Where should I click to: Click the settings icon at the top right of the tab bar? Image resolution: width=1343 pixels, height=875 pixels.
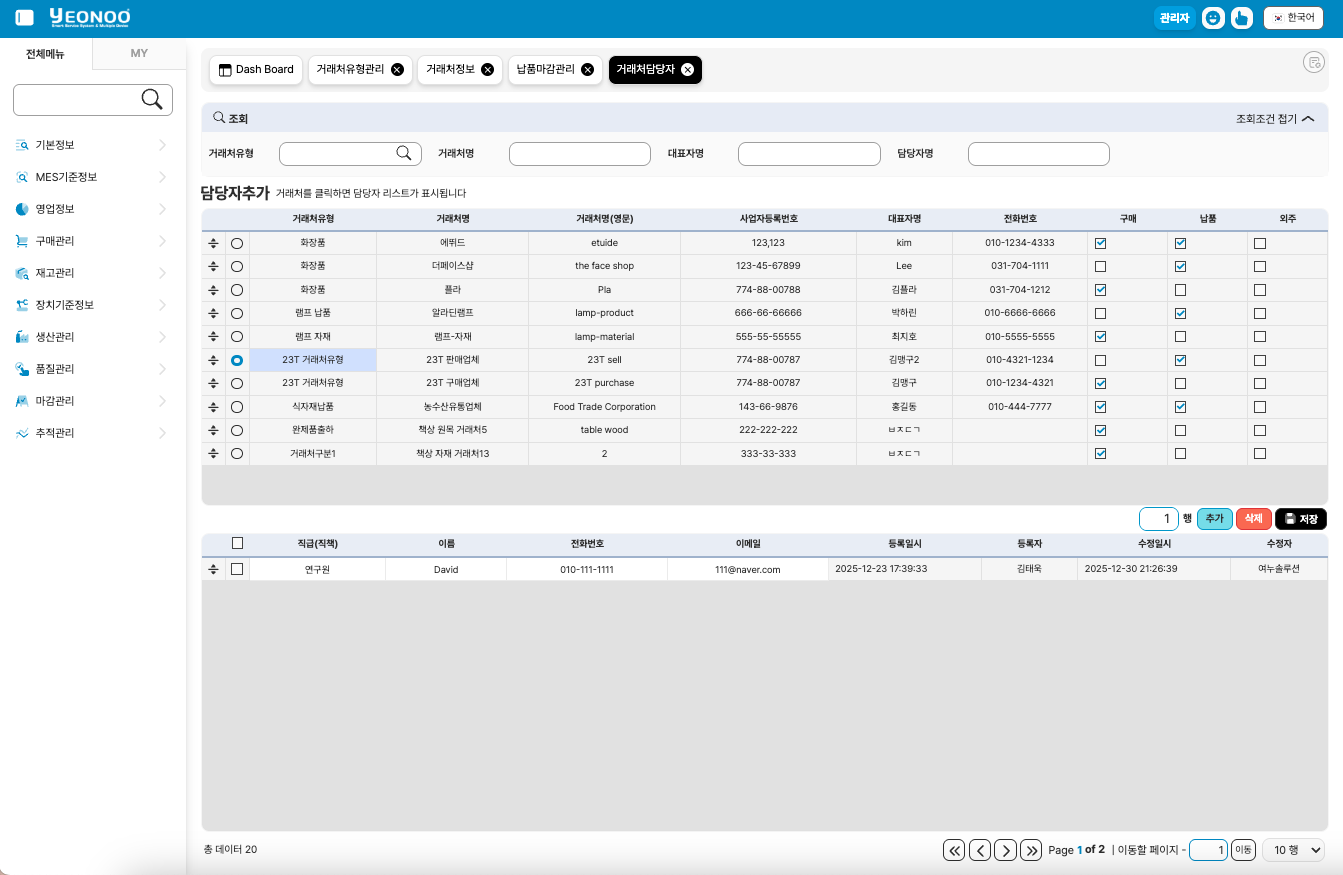[x=1313, y=62]
